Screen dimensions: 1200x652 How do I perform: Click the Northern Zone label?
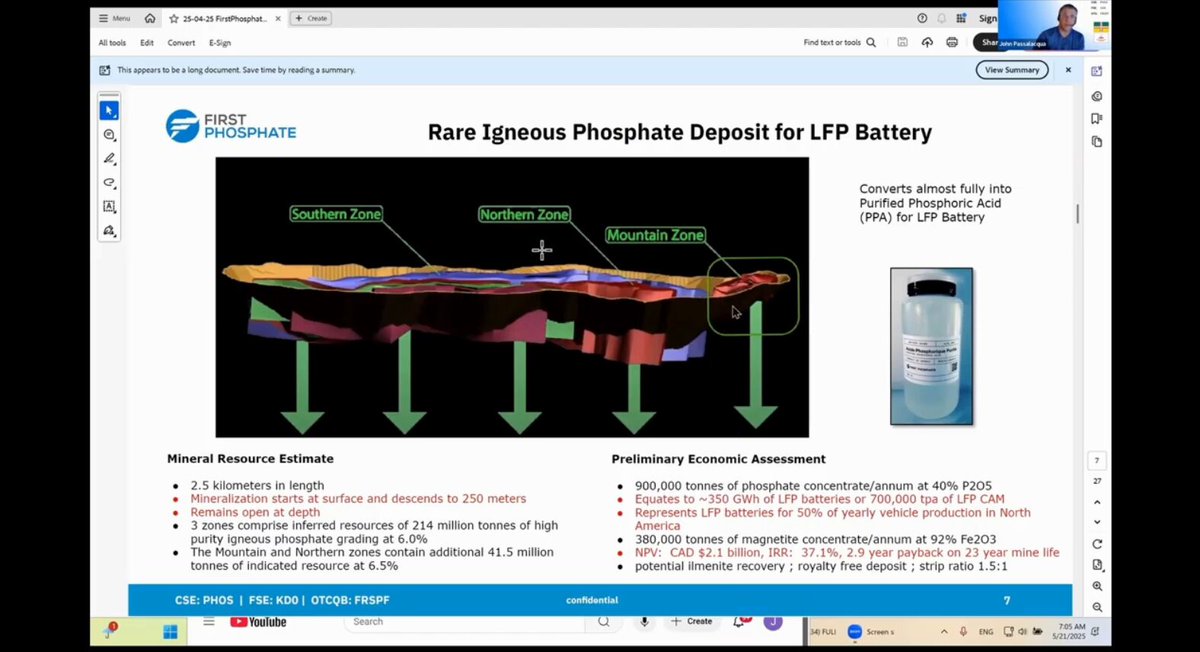[524, 214]
